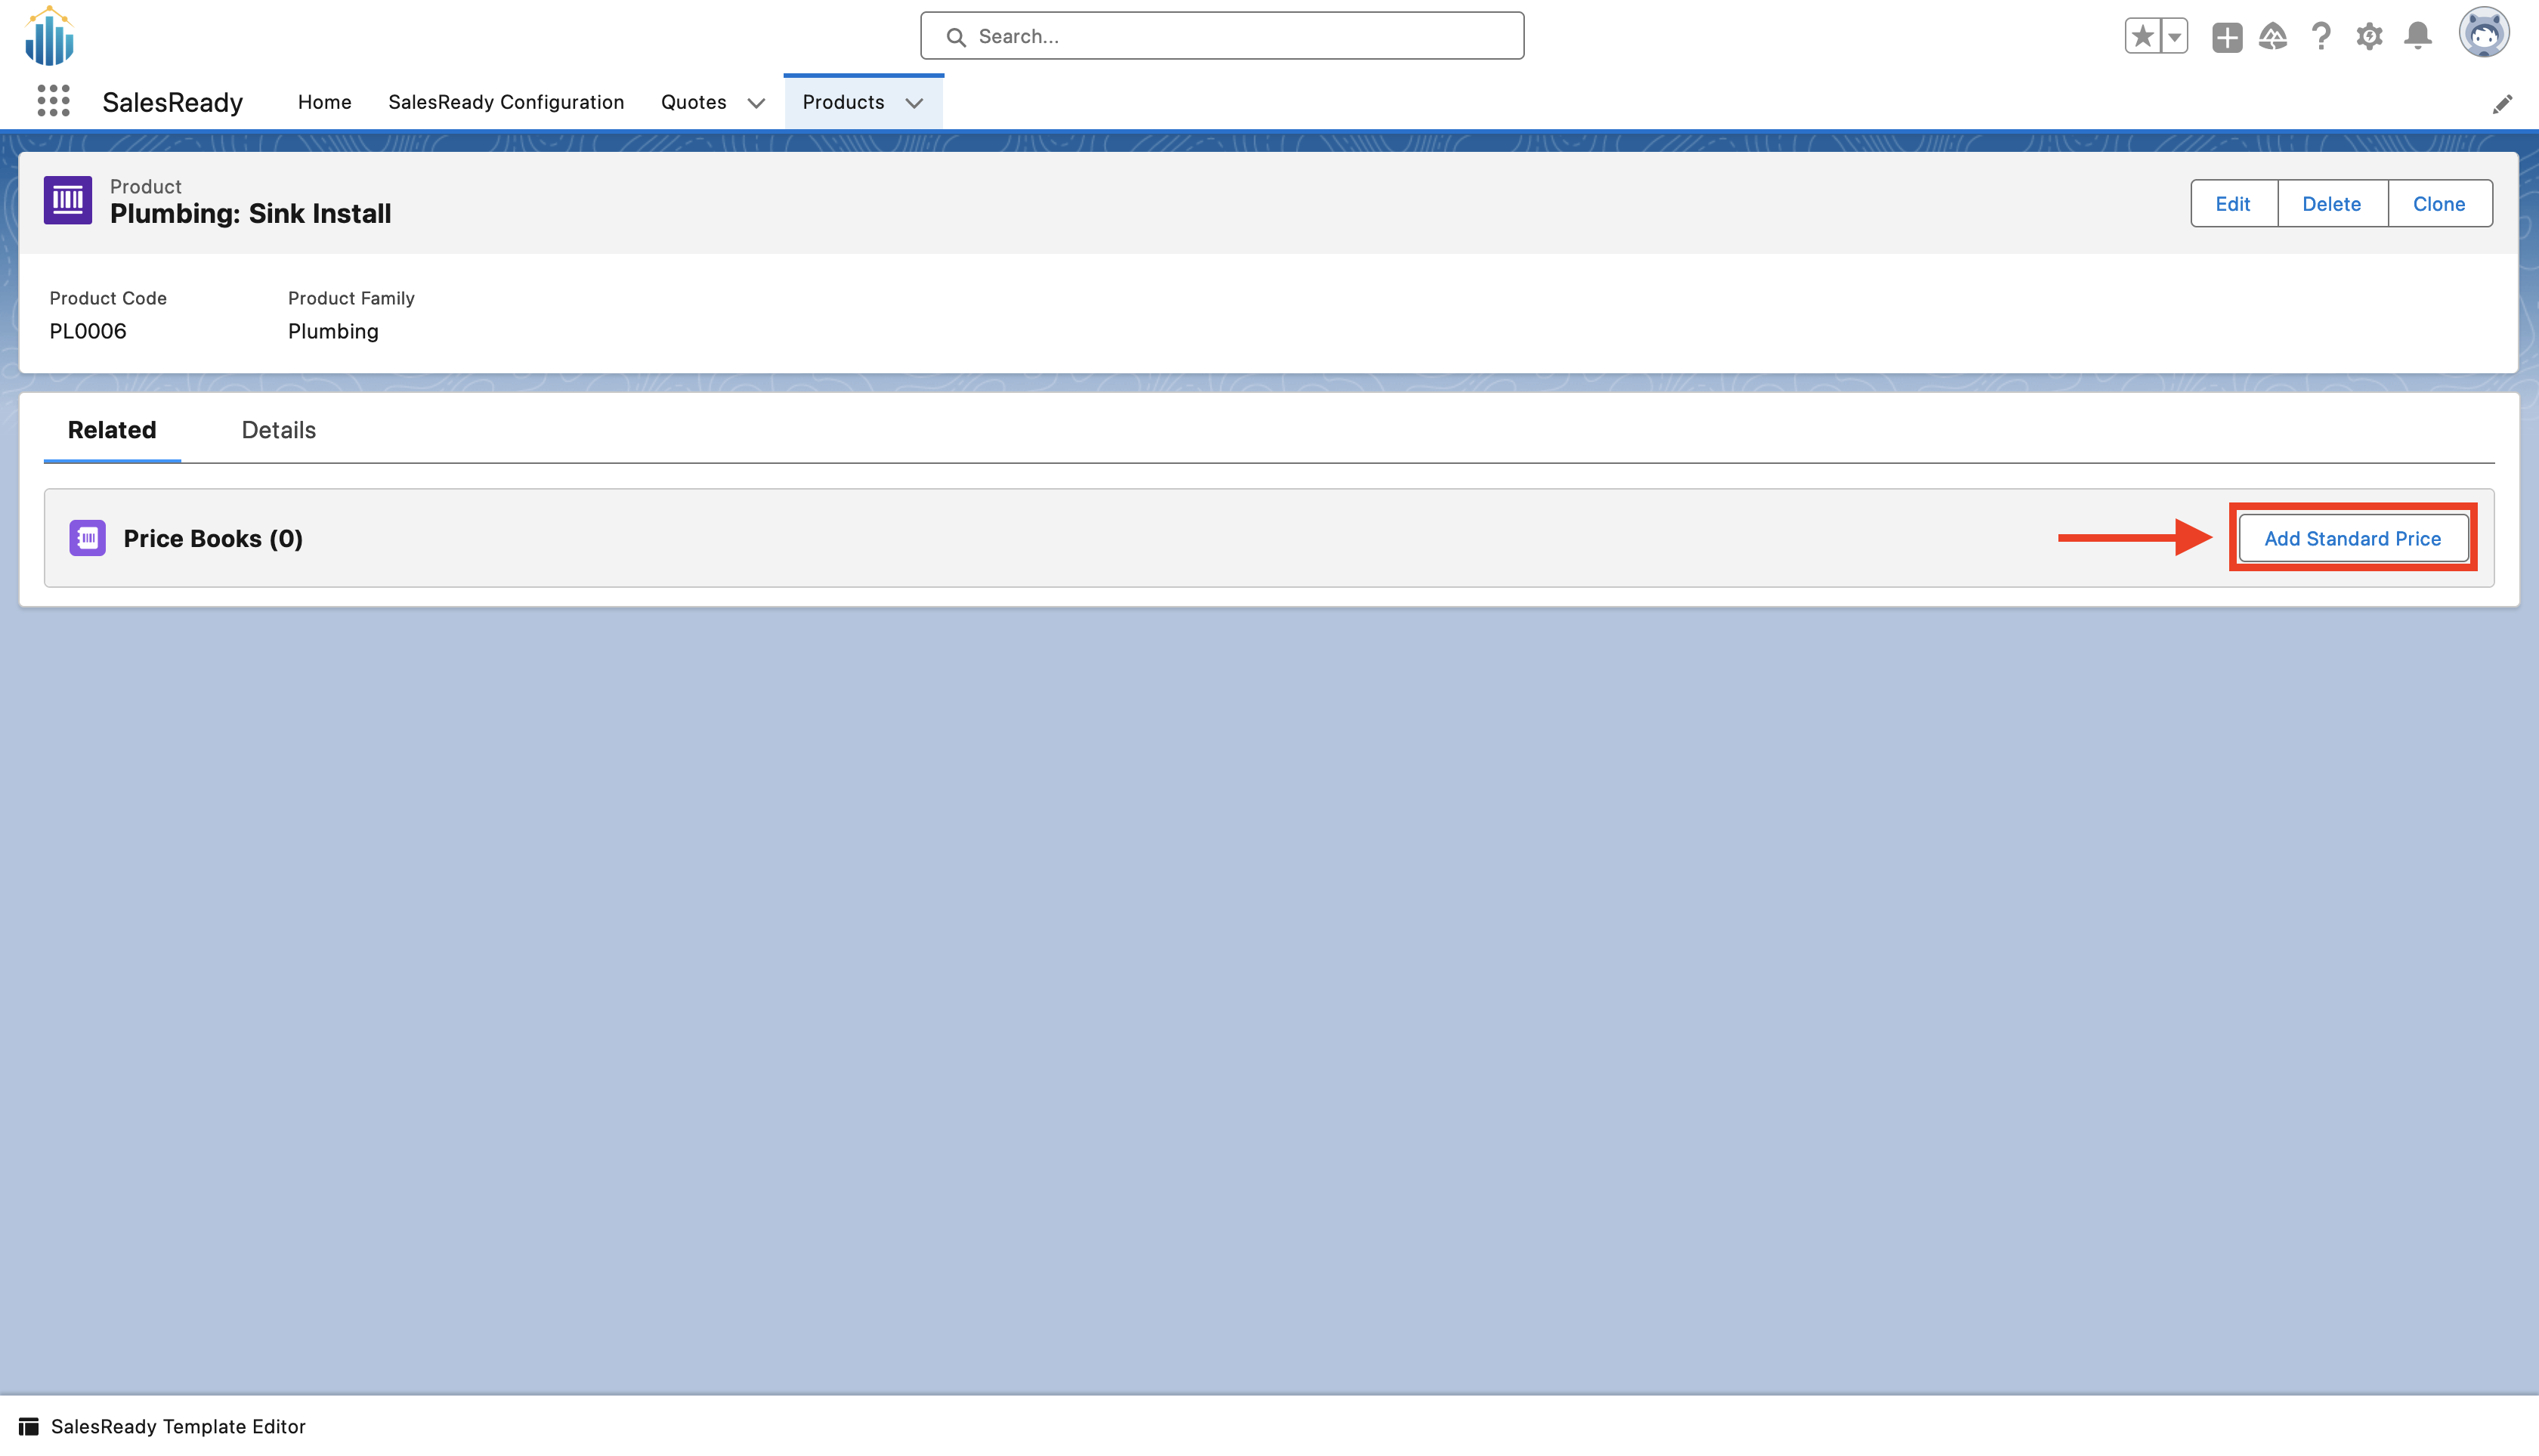Navigate to the Home tab

(324, 102)
